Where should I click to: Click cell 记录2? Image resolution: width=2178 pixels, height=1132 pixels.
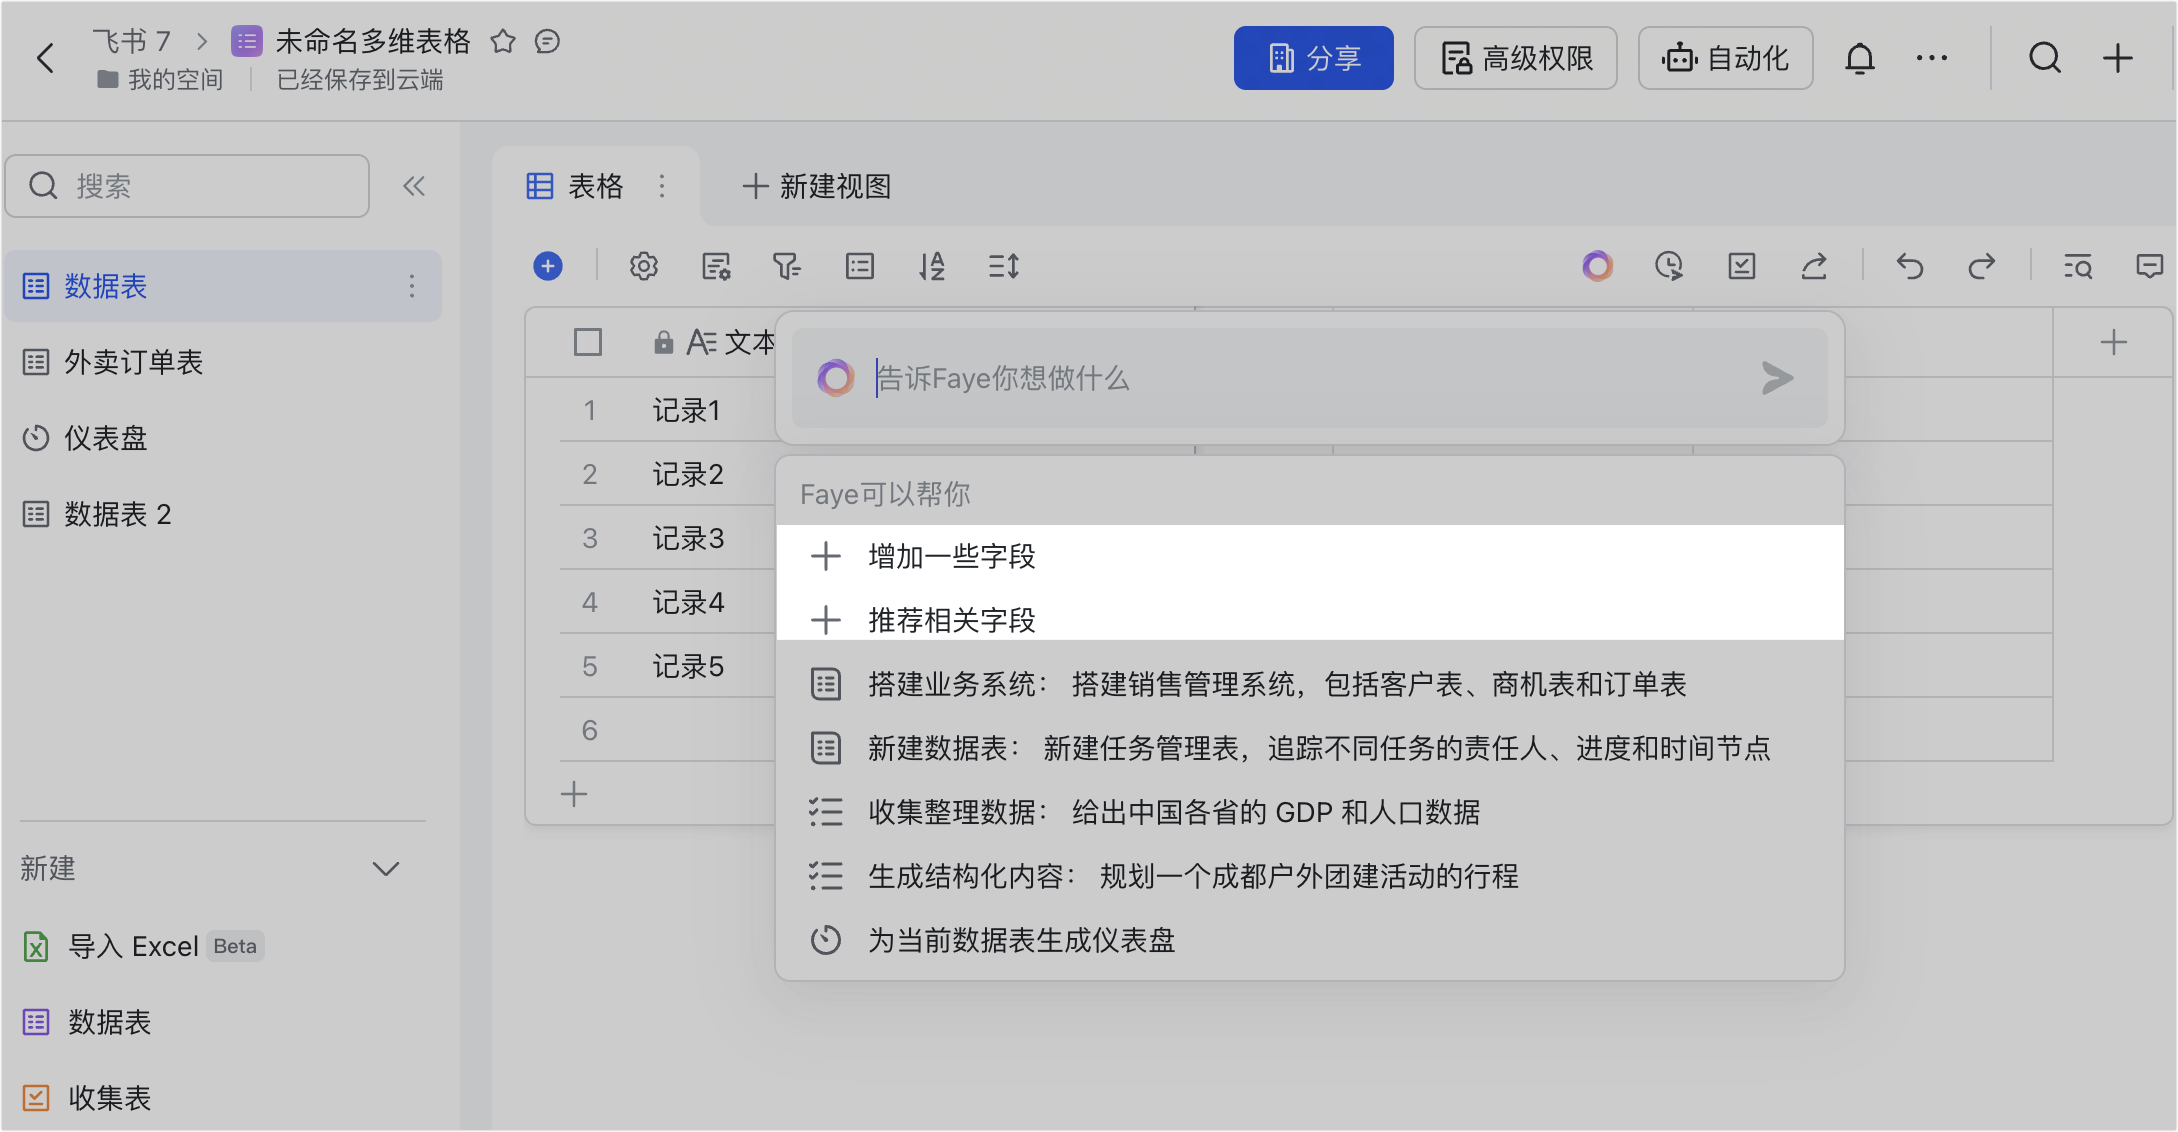pos(688,474)
